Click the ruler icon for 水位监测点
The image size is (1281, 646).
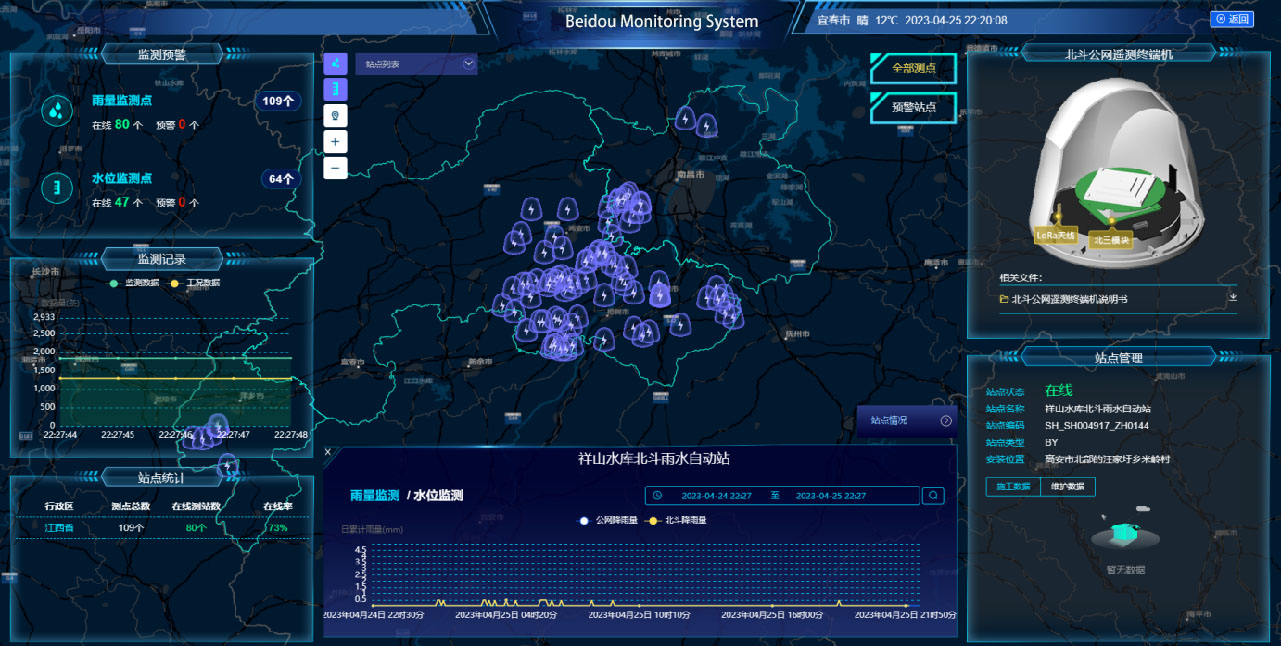pos(56,188)
